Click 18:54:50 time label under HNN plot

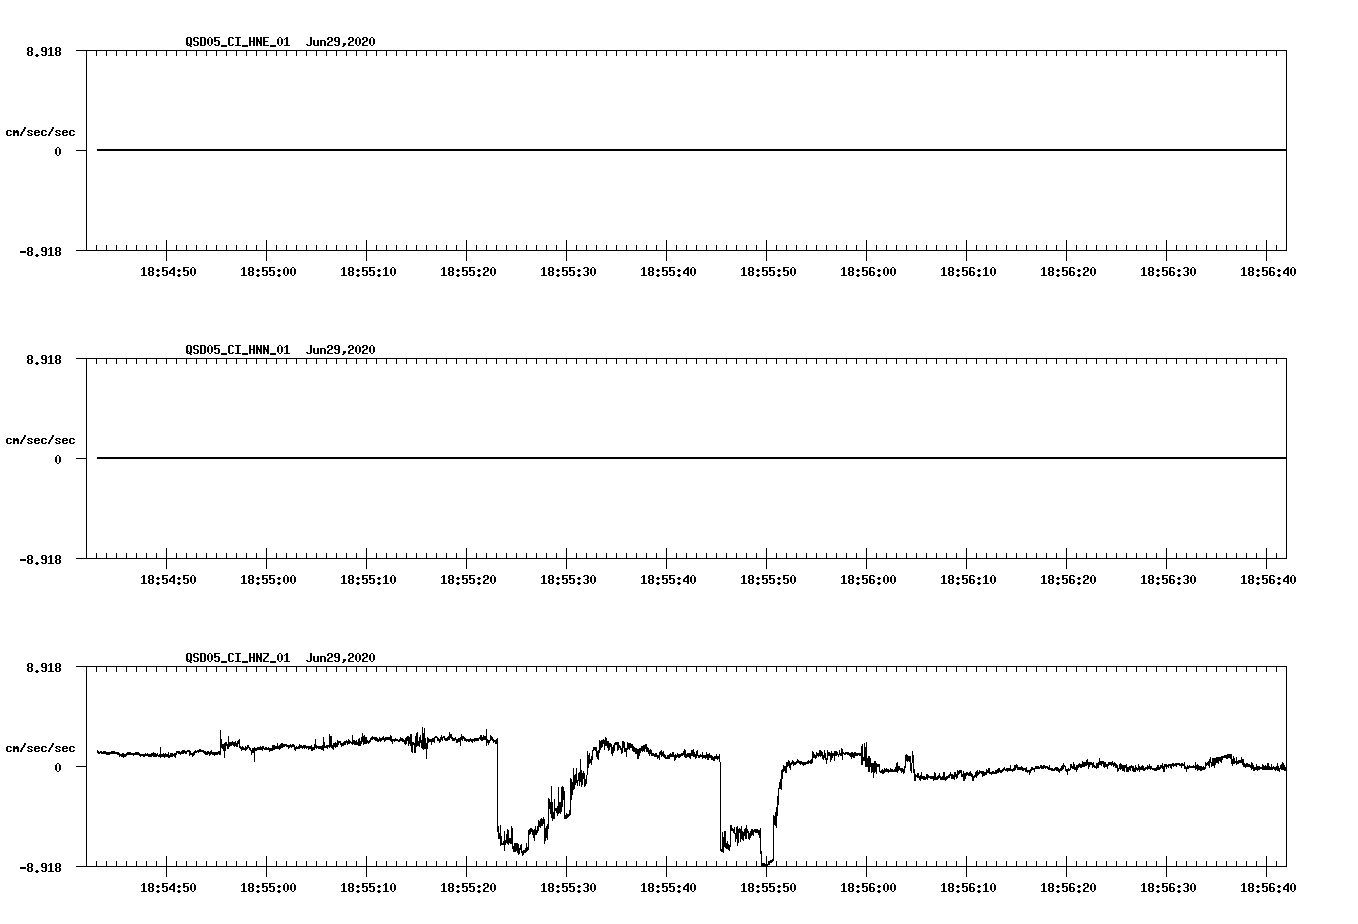168,580
